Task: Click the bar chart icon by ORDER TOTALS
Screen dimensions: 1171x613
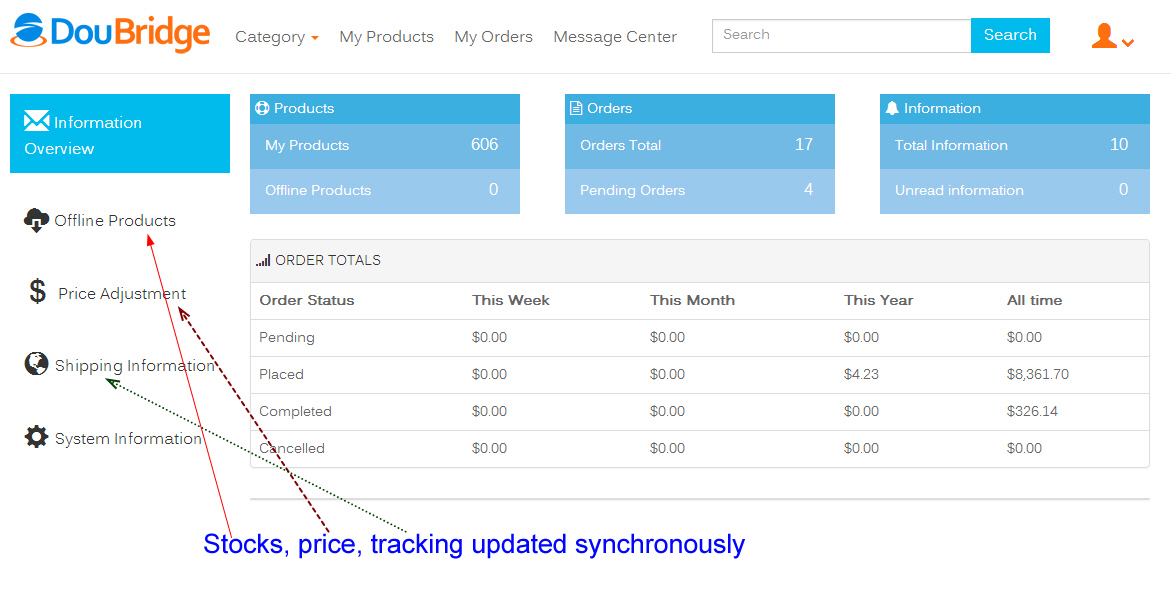Action: tap(263, 261)
